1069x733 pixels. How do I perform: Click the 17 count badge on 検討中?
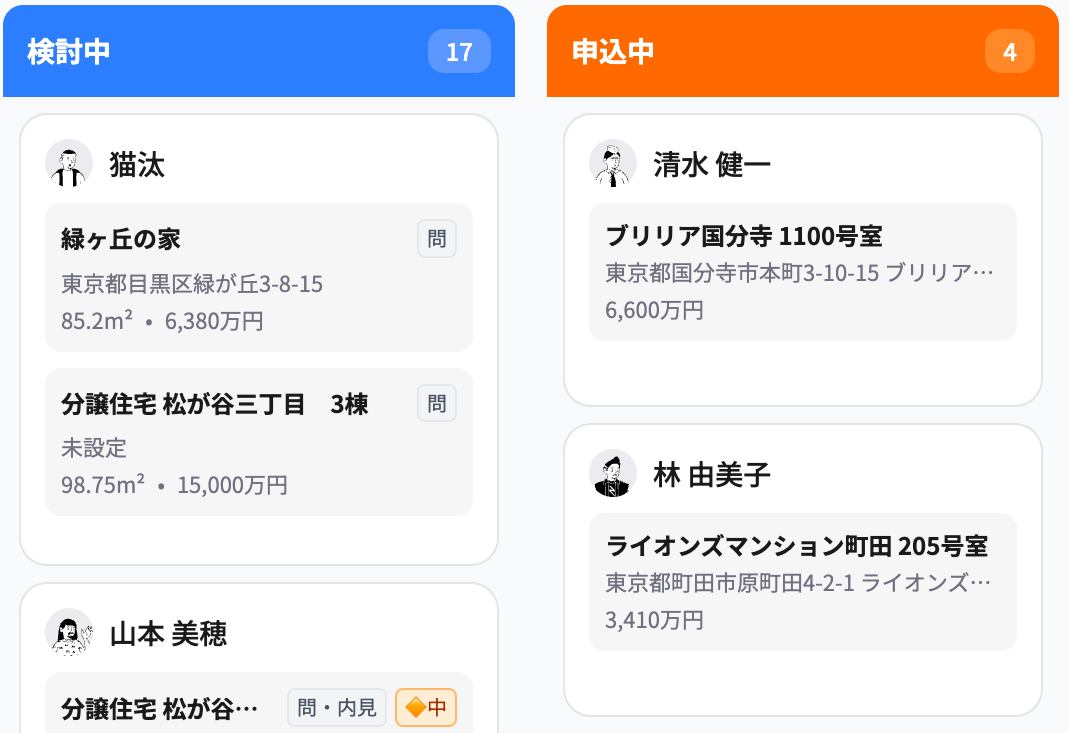pyautogui.click(x=459, y=51)
